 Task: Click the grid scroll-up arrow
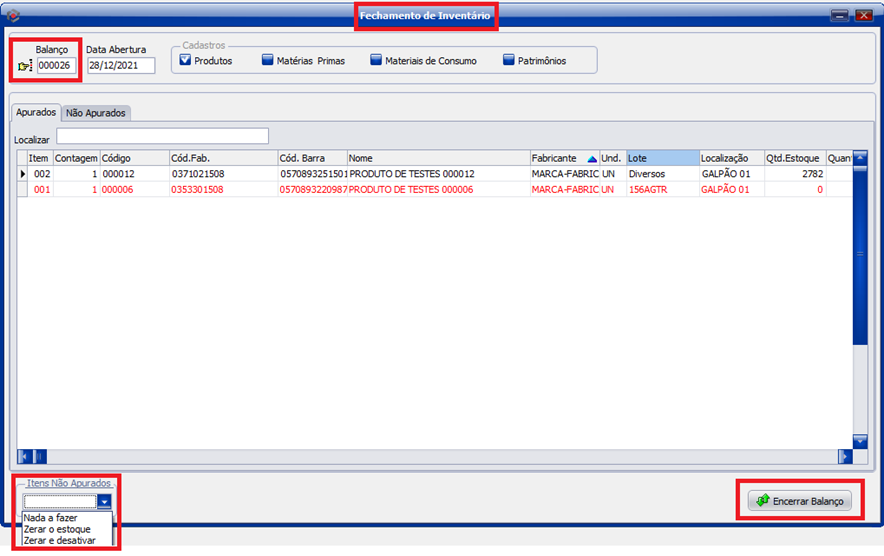click(x=859, y=157)
